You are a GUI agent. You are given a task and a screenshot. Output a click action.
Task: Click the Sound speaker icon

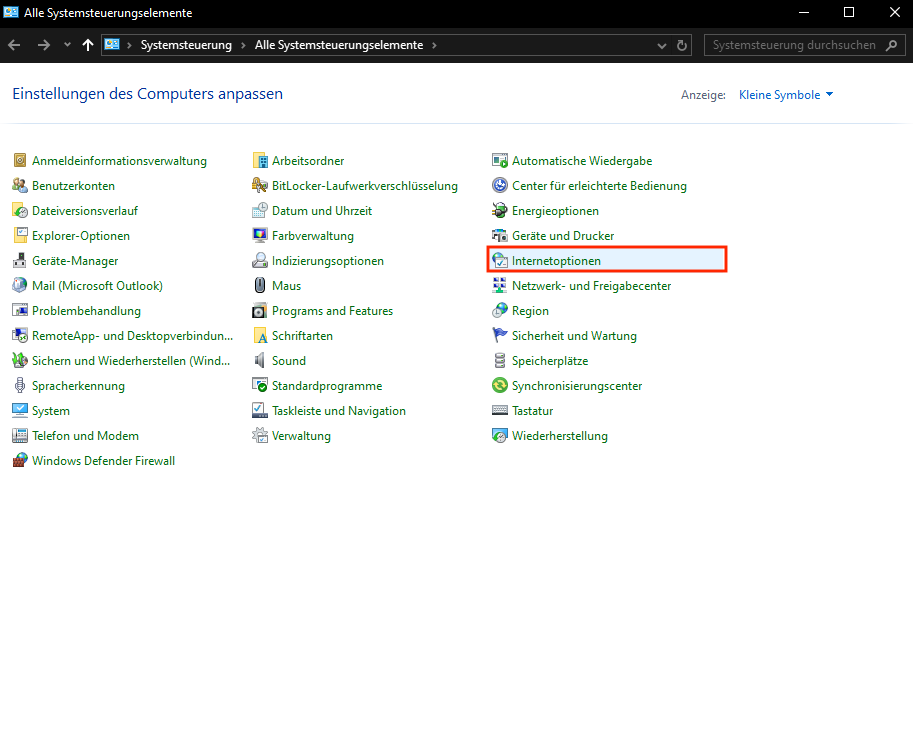[x=260, y=361]
